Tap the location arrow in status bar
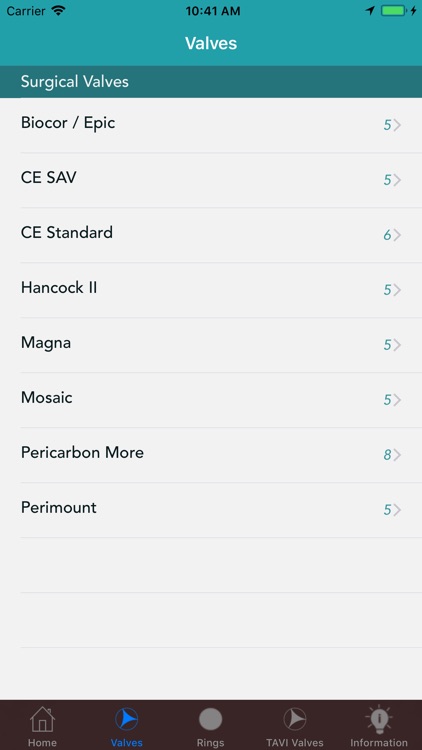Image resolution: width=422 pixels, height=750 pixels. click(x=370, y=11)
